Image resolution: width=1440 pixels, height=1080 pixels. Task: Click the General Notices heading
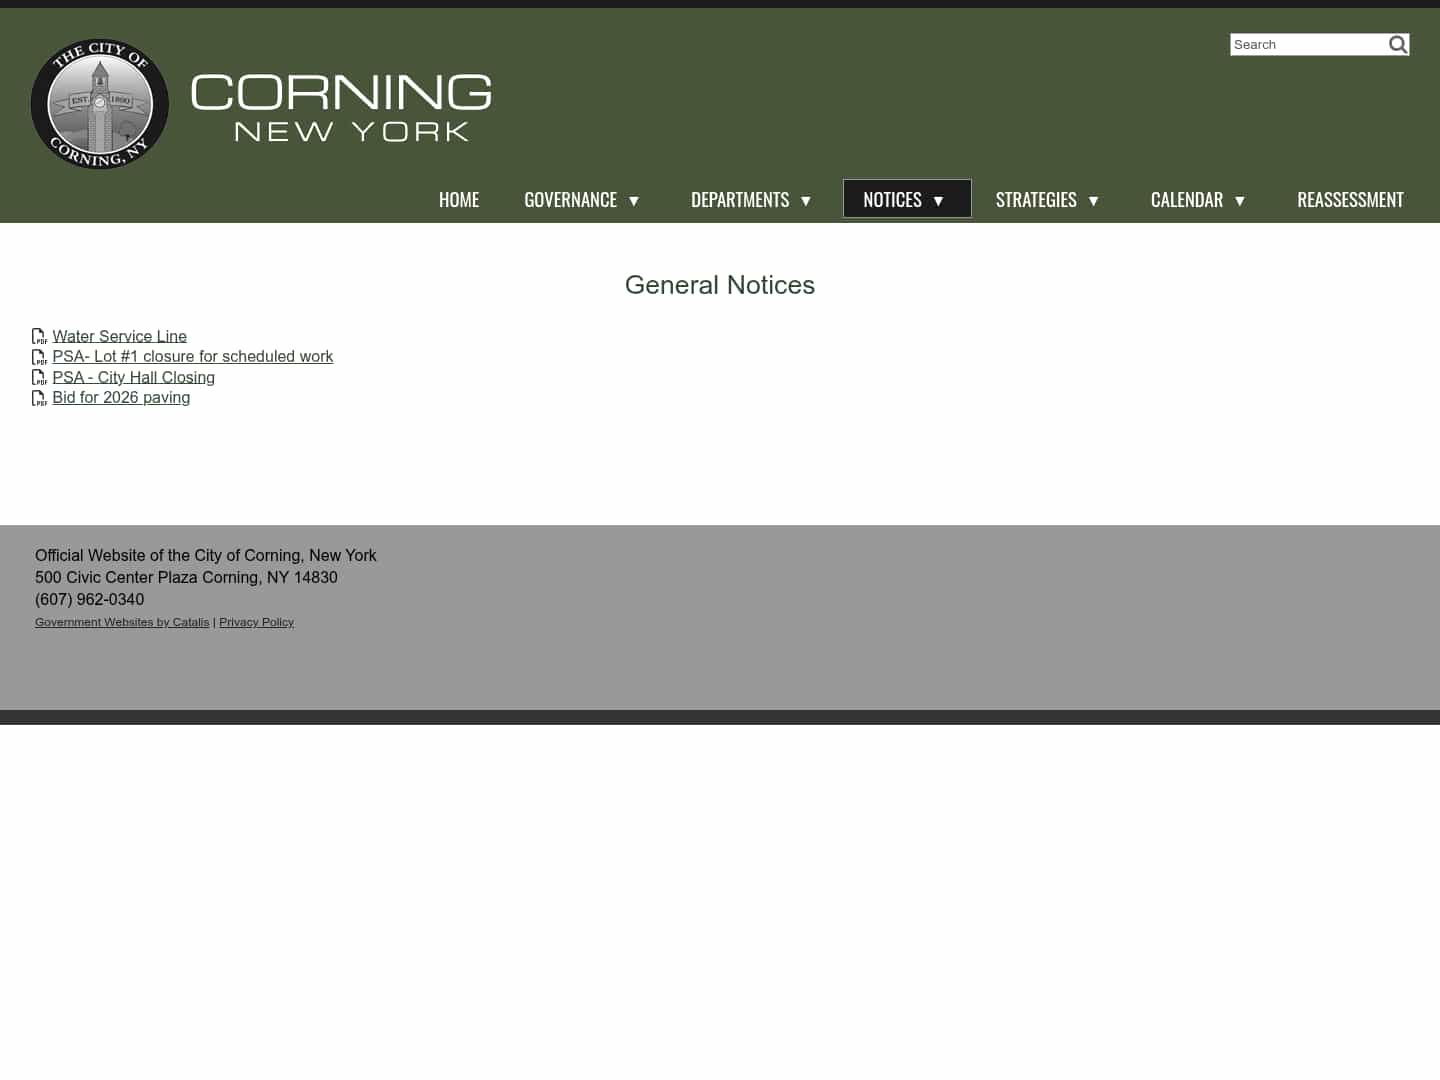pyautogui.click(x=720, y=285)
